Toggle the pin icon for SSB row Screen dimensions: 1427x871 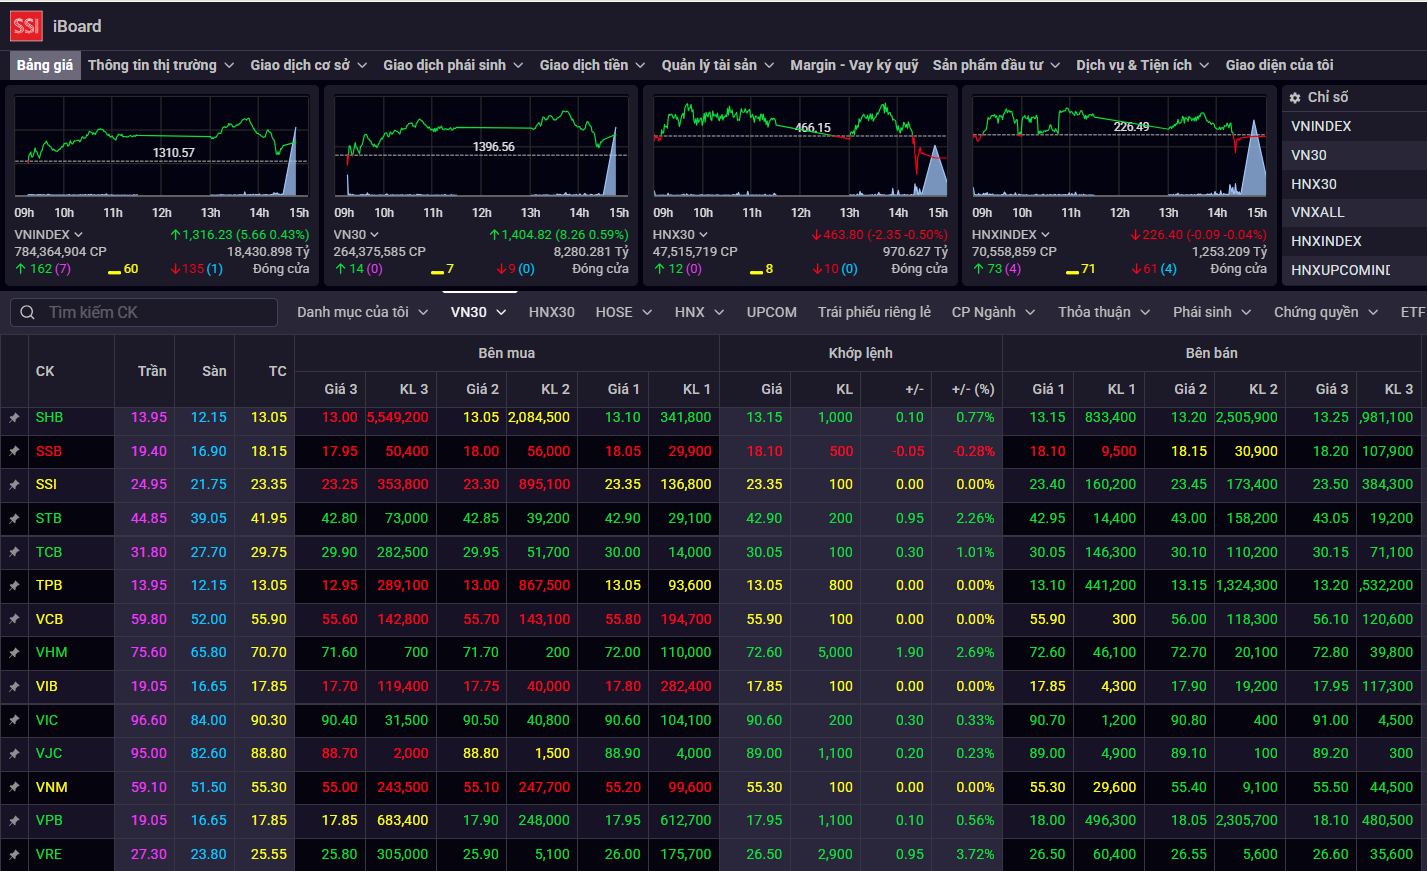[x=14, y=451]
